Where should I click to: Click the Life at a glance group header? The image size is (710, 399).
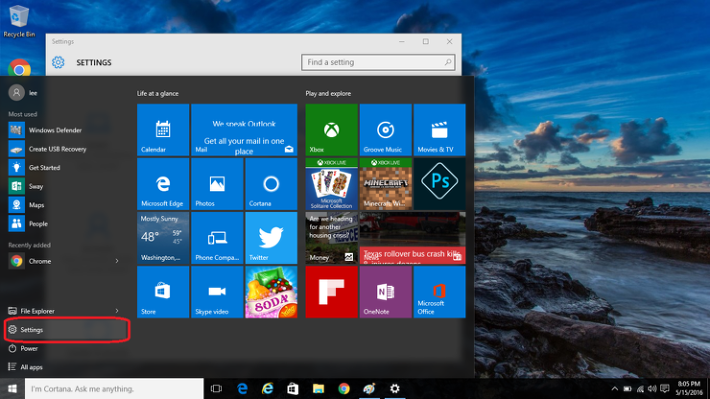pyautogui.click(x=158, y=94)
